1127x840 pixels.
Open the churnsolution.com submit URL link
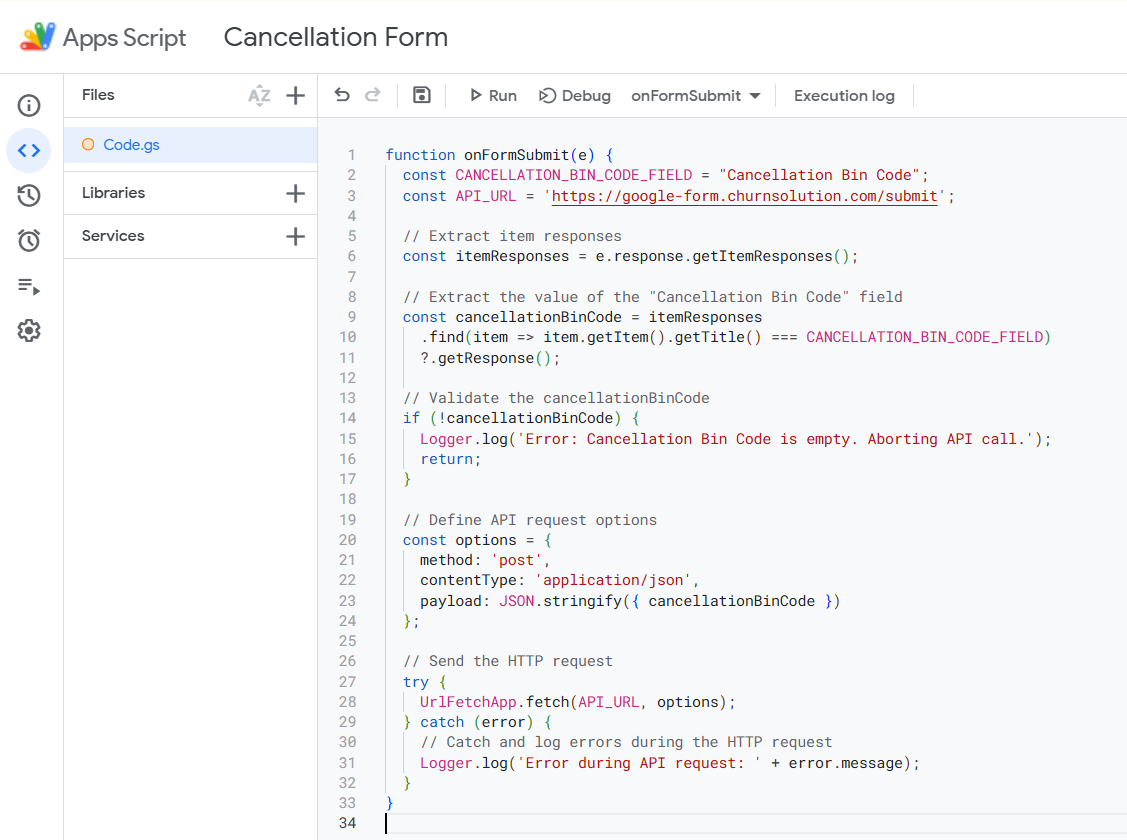coord(745,196)
